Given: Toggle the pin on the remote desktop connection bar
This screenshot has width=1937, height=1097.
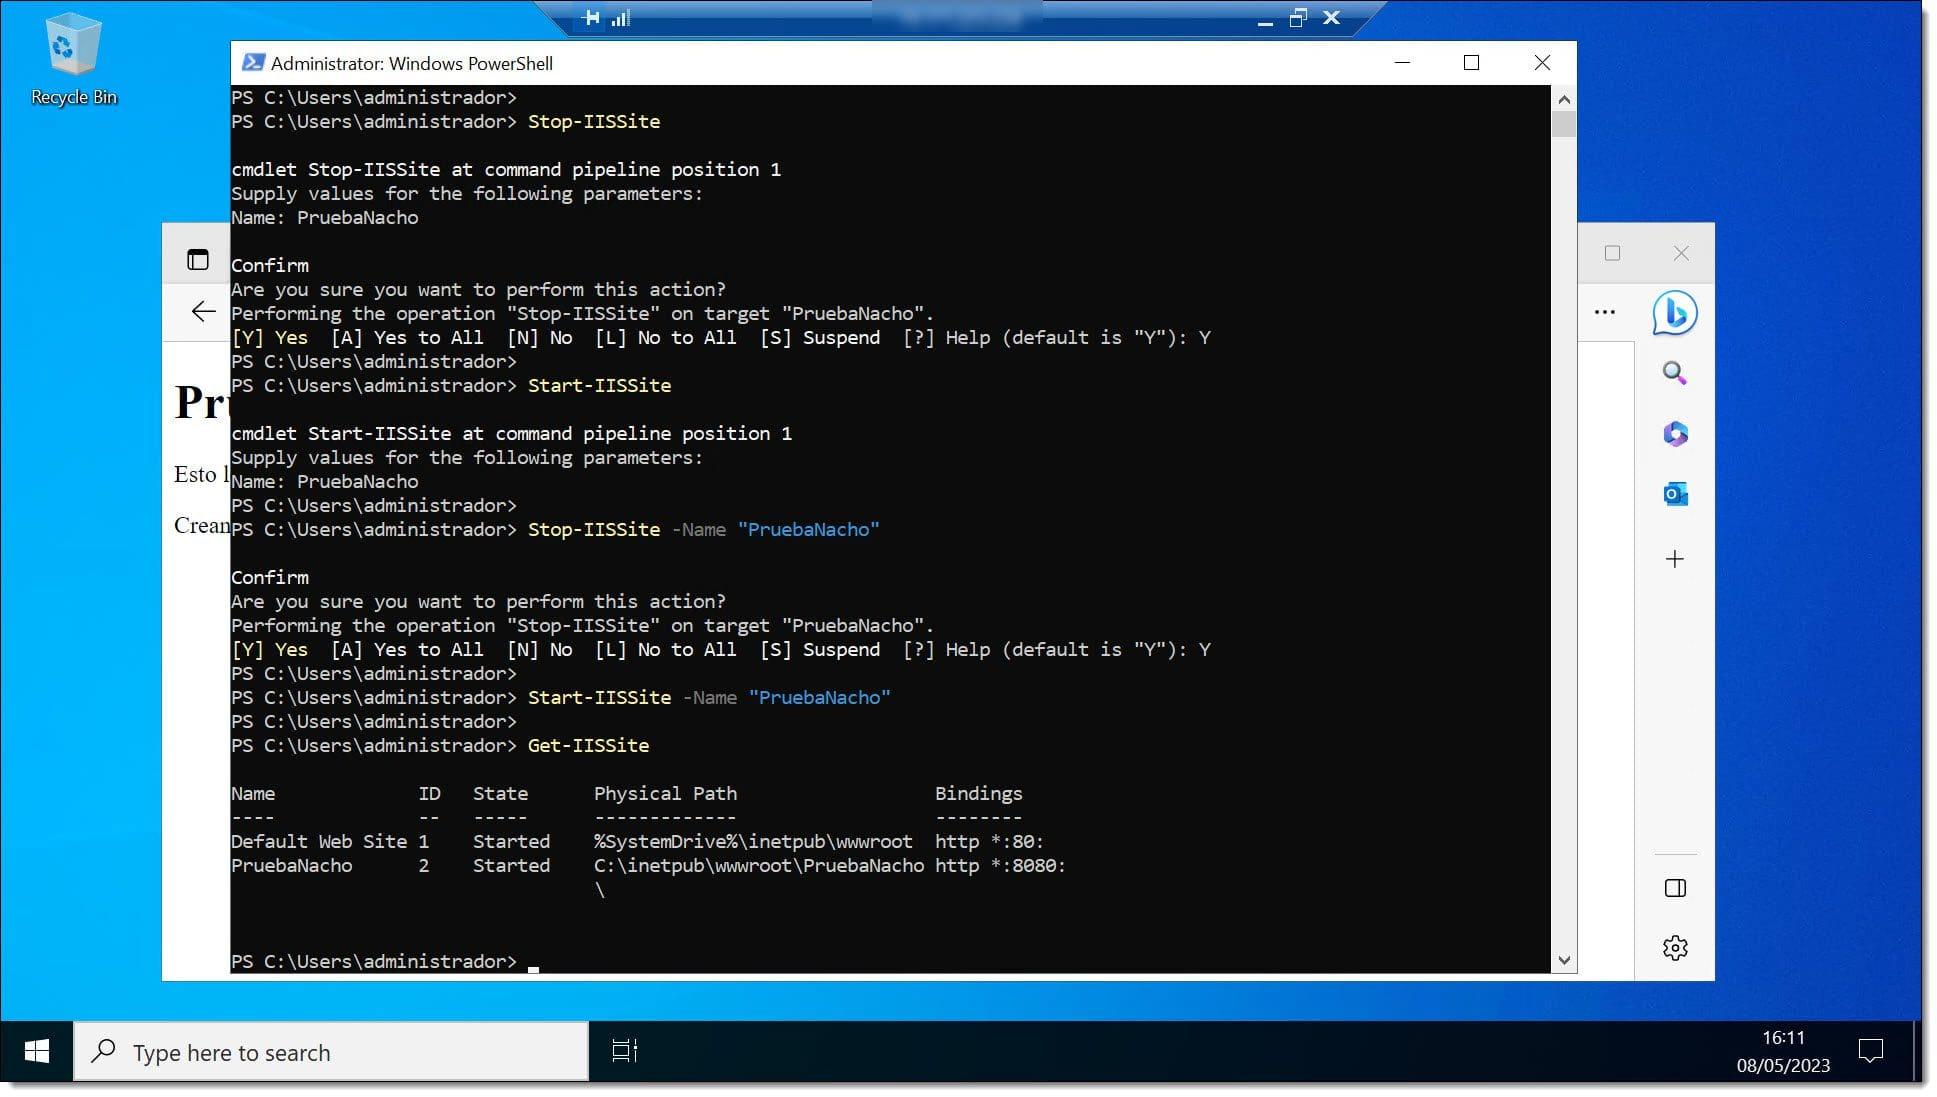Looking at the screenshot, I should (x=590, y=18).
